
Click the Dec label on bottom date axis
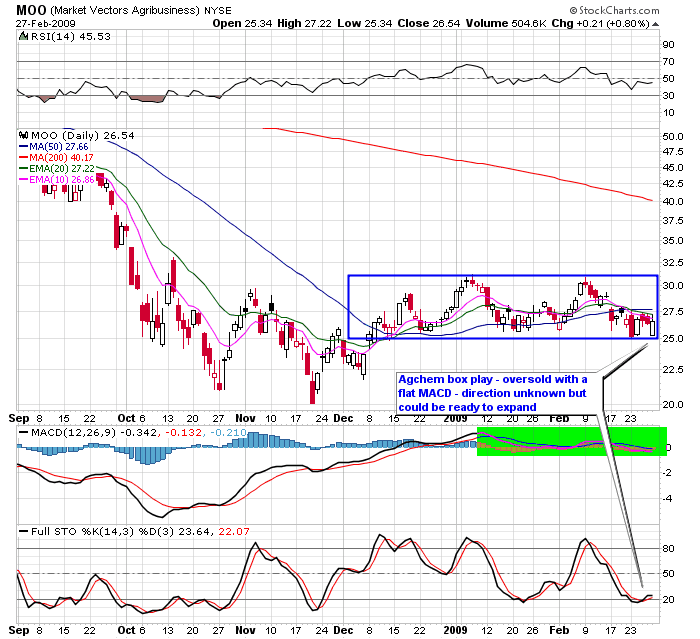pos(343,630)
